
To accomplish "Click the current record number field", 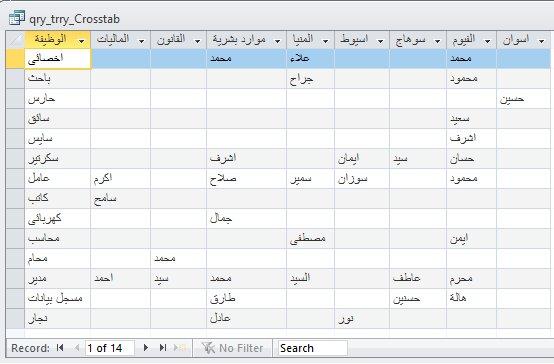I will pos(110,348).
